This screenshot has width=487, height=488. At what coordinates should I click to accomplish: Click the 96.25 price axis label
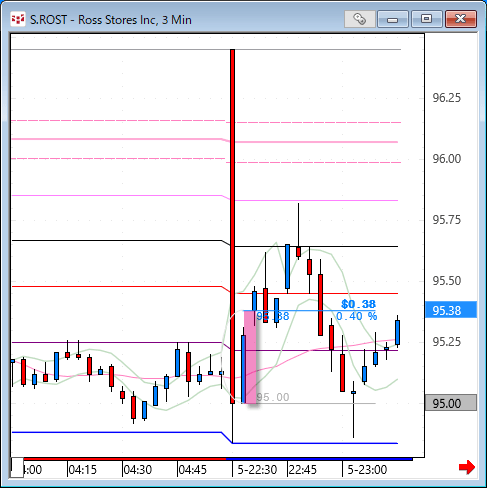[447, 98]
